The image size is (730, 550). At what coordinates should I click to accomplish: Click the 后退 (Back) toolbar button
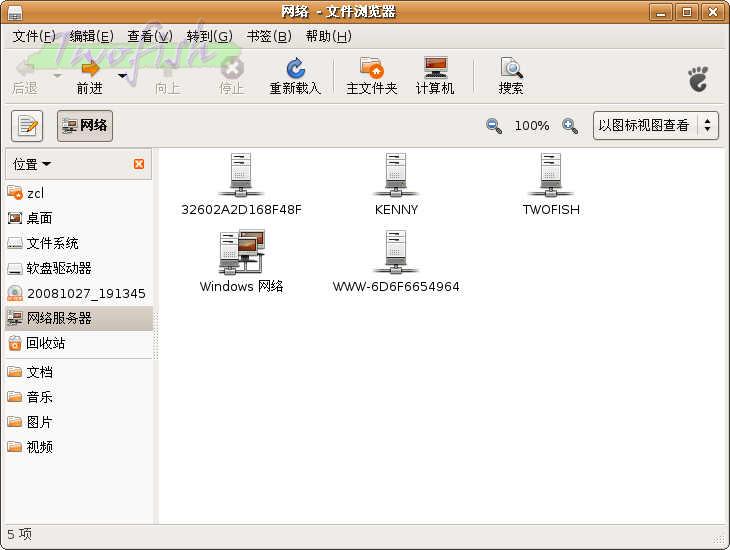click(x=25, y=77)
